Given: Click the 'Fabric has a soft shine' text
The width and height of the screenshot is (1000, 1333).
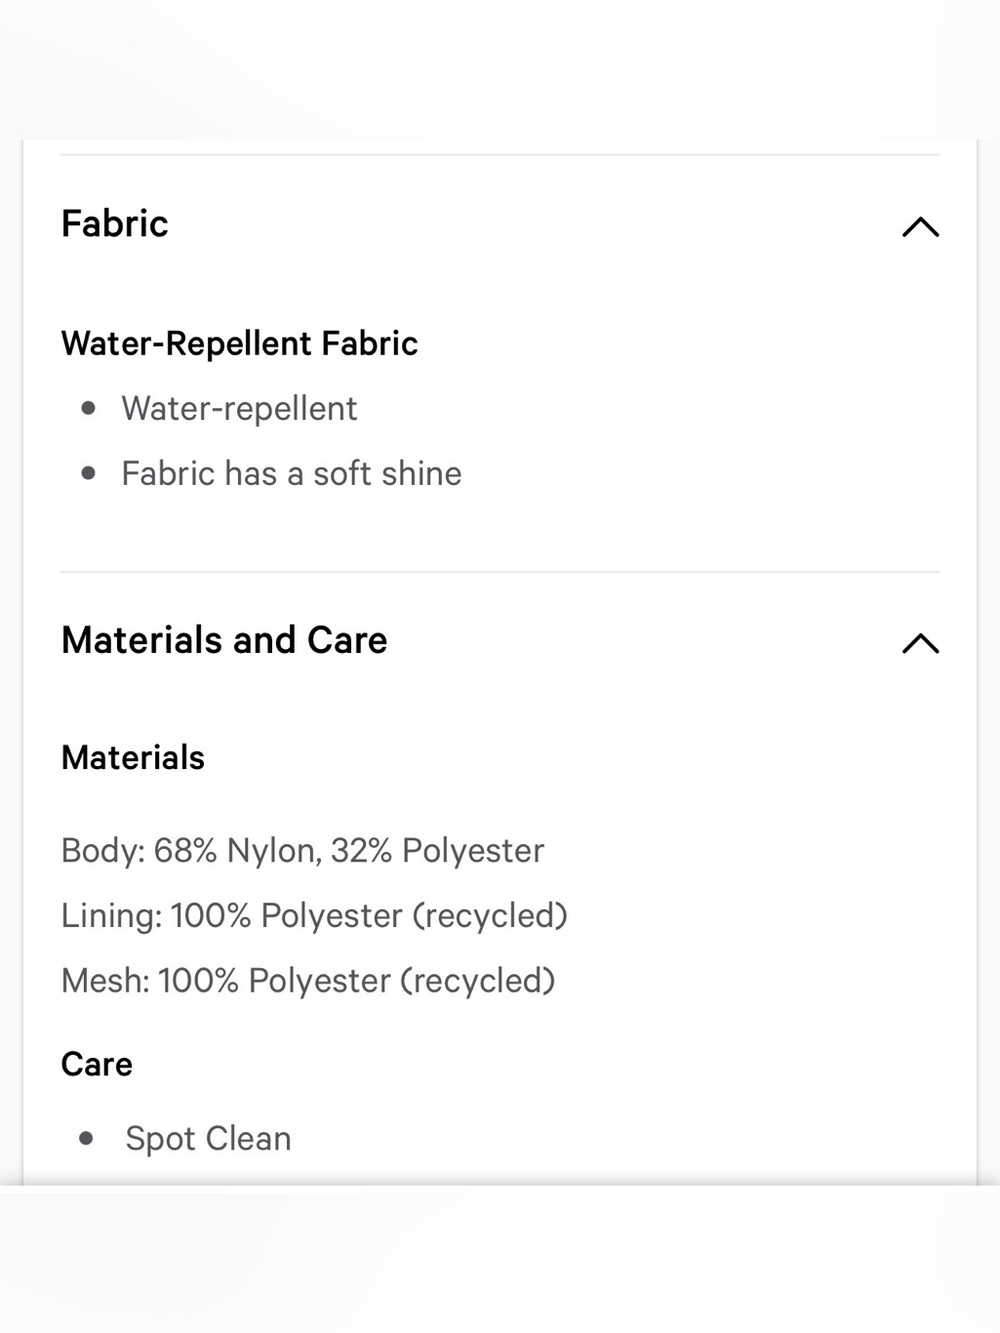Looking at the screenshot, I should pyautogui.click(x=291, y=473).
